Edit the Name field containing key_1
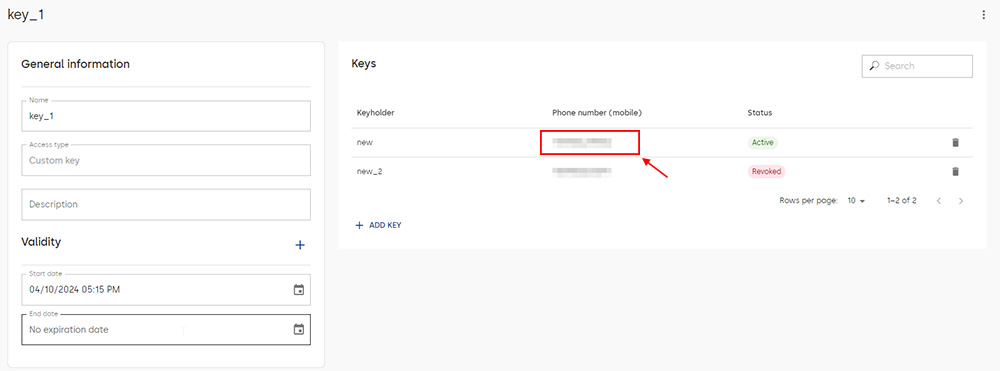The width and height of the screenshot is (1000, 371). [166, 116]
